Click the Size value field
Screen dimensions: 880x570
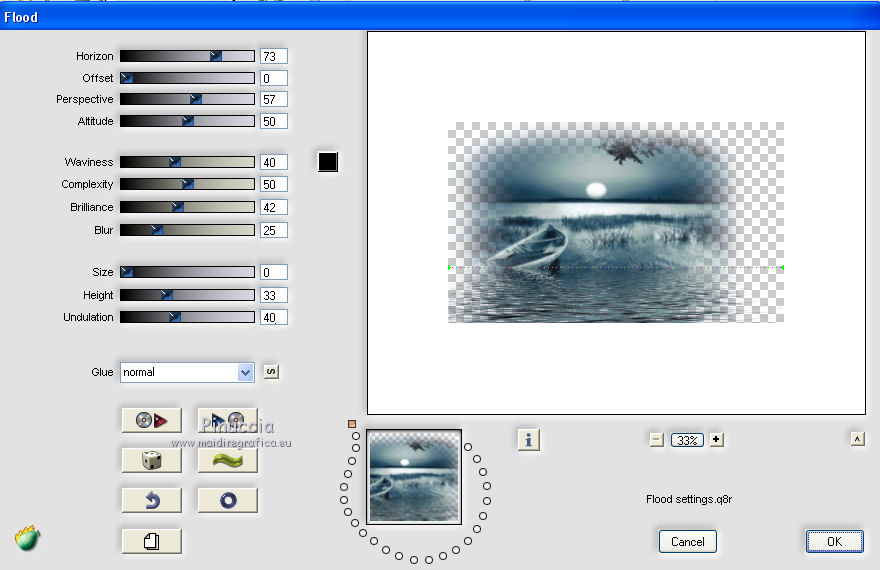[274, 272]
